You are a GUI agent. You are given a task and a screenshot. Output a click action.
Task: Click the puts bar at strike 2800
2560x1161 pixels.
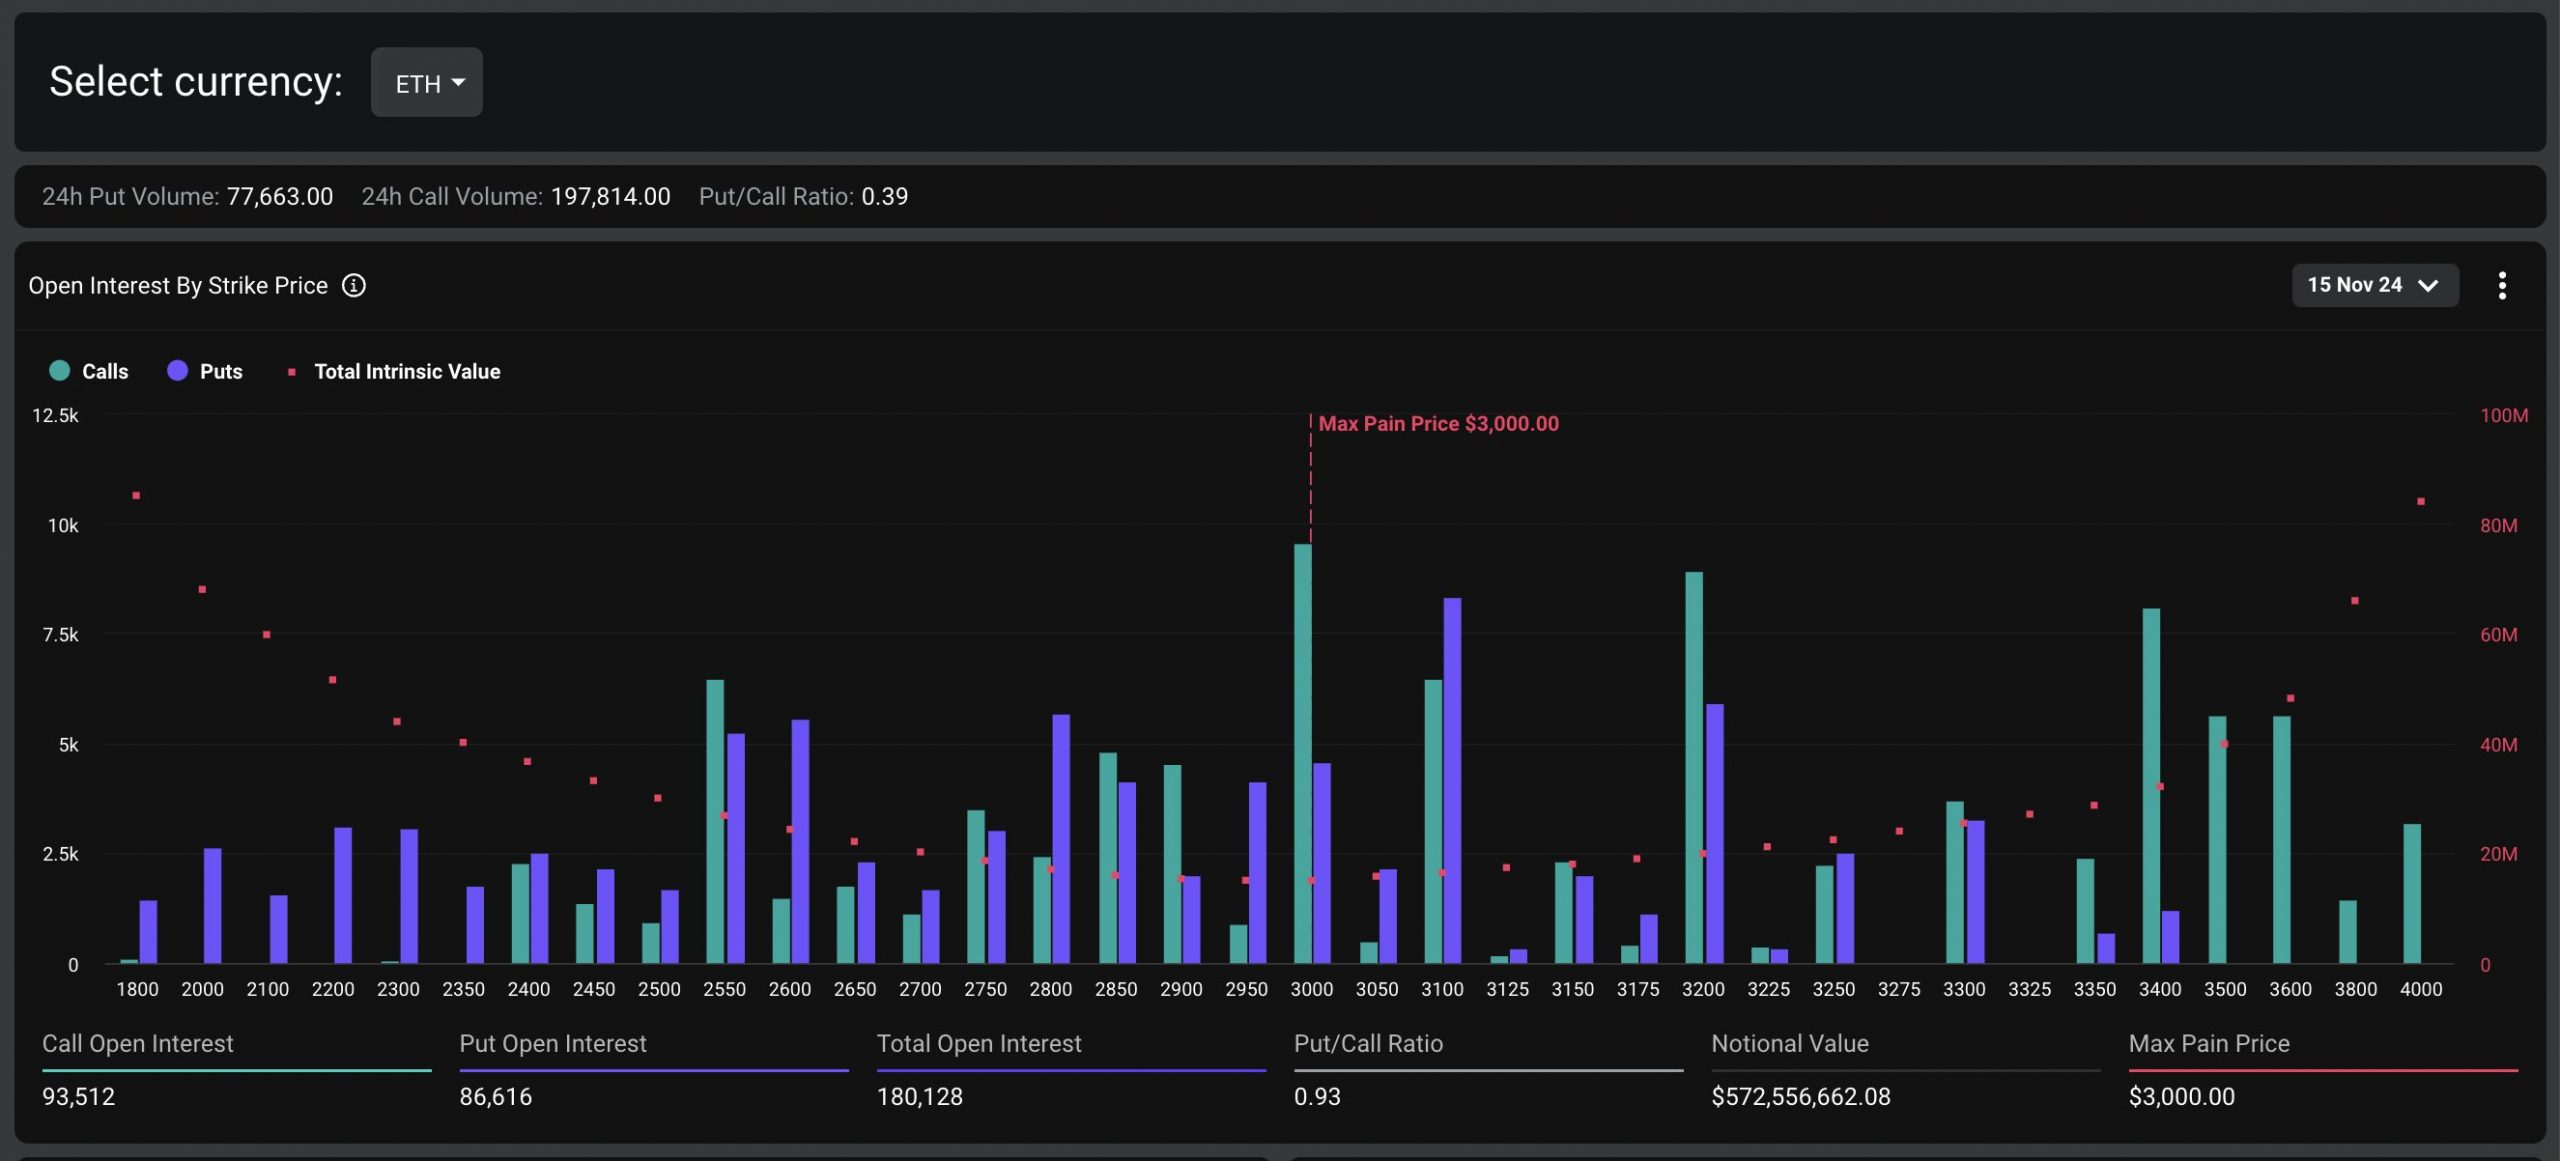(1061, 838)
